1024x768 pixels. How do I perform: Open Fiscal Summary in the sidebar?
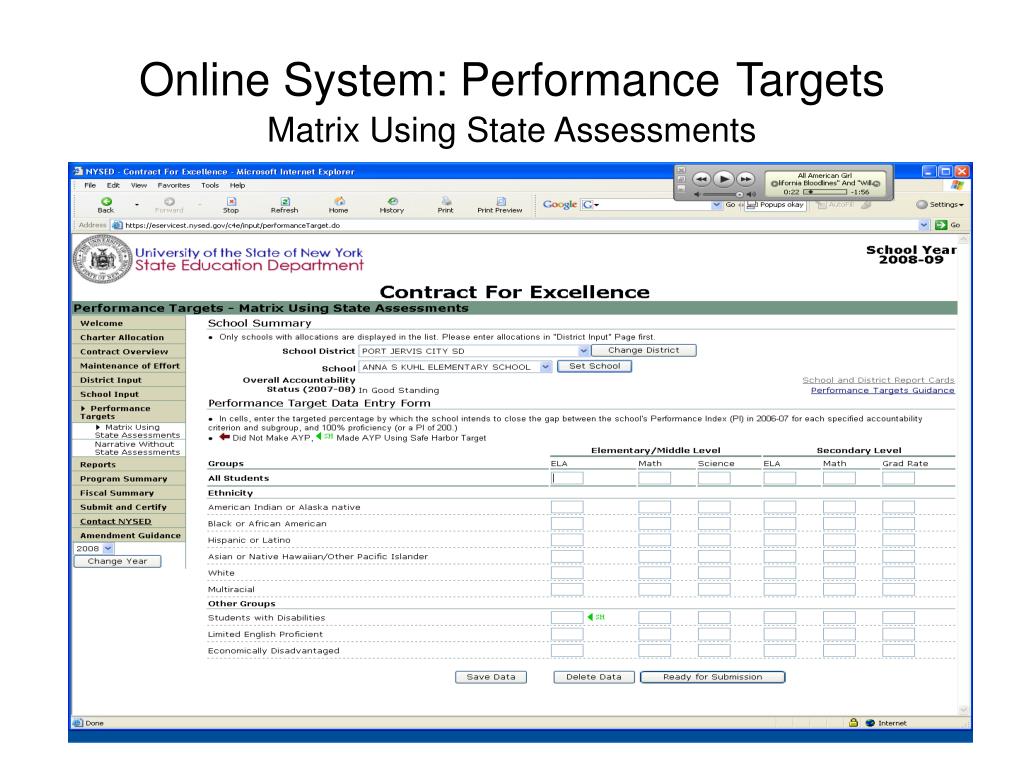click(129, 494)
